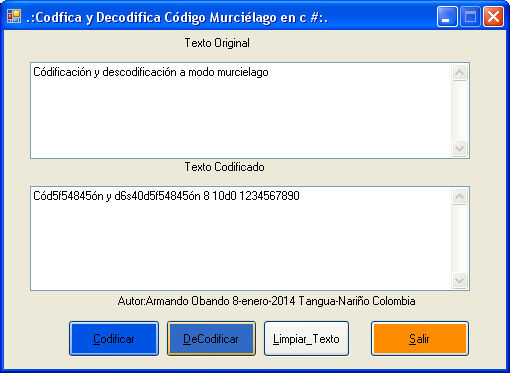This screenshot has height=373, width=510.
Task: Open the window system menu icon
Action: (14, 16)
